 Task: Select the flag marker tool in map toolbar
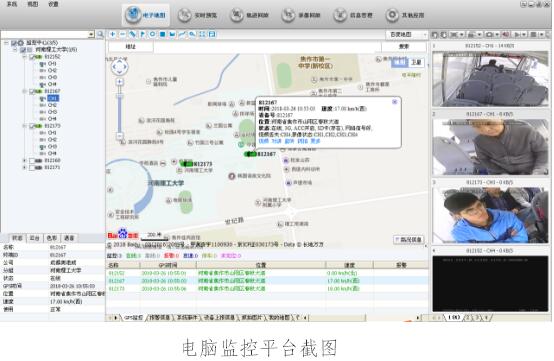pos(142,34)
